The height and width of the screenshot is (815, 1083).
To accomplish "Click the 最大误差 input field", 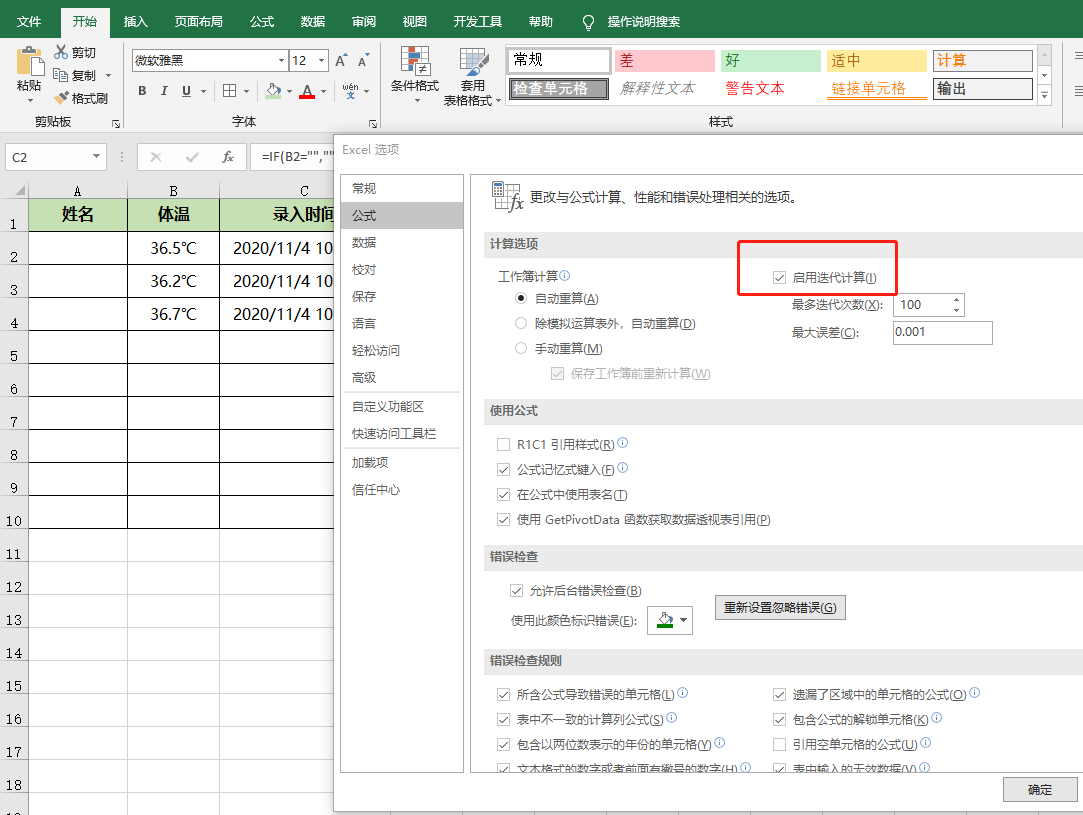I will click(x=941, y=332).
